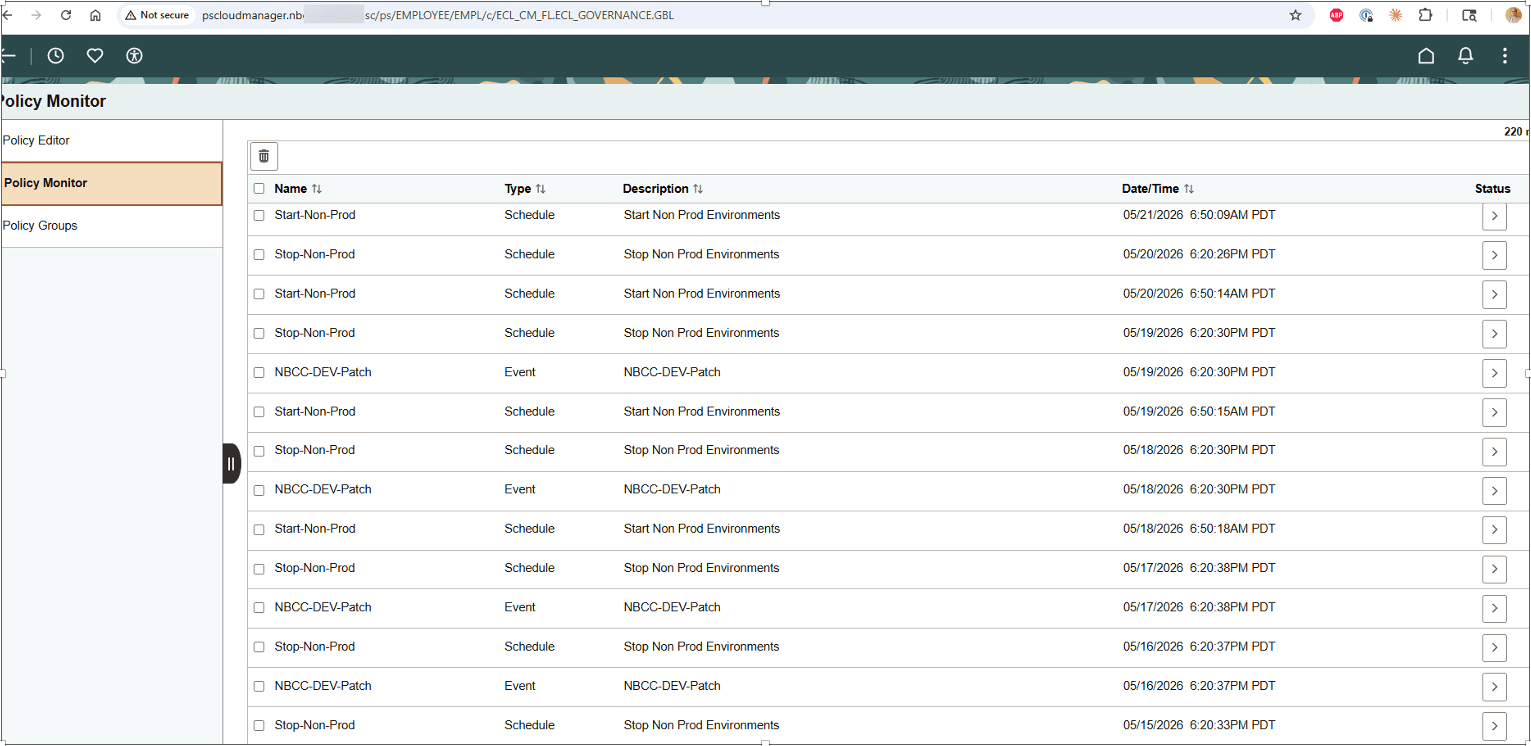Open status chevron for Stop-Non-Prod 05/15/2026 row
This screenshot has height=746, width=1531.
(1494, 726)
